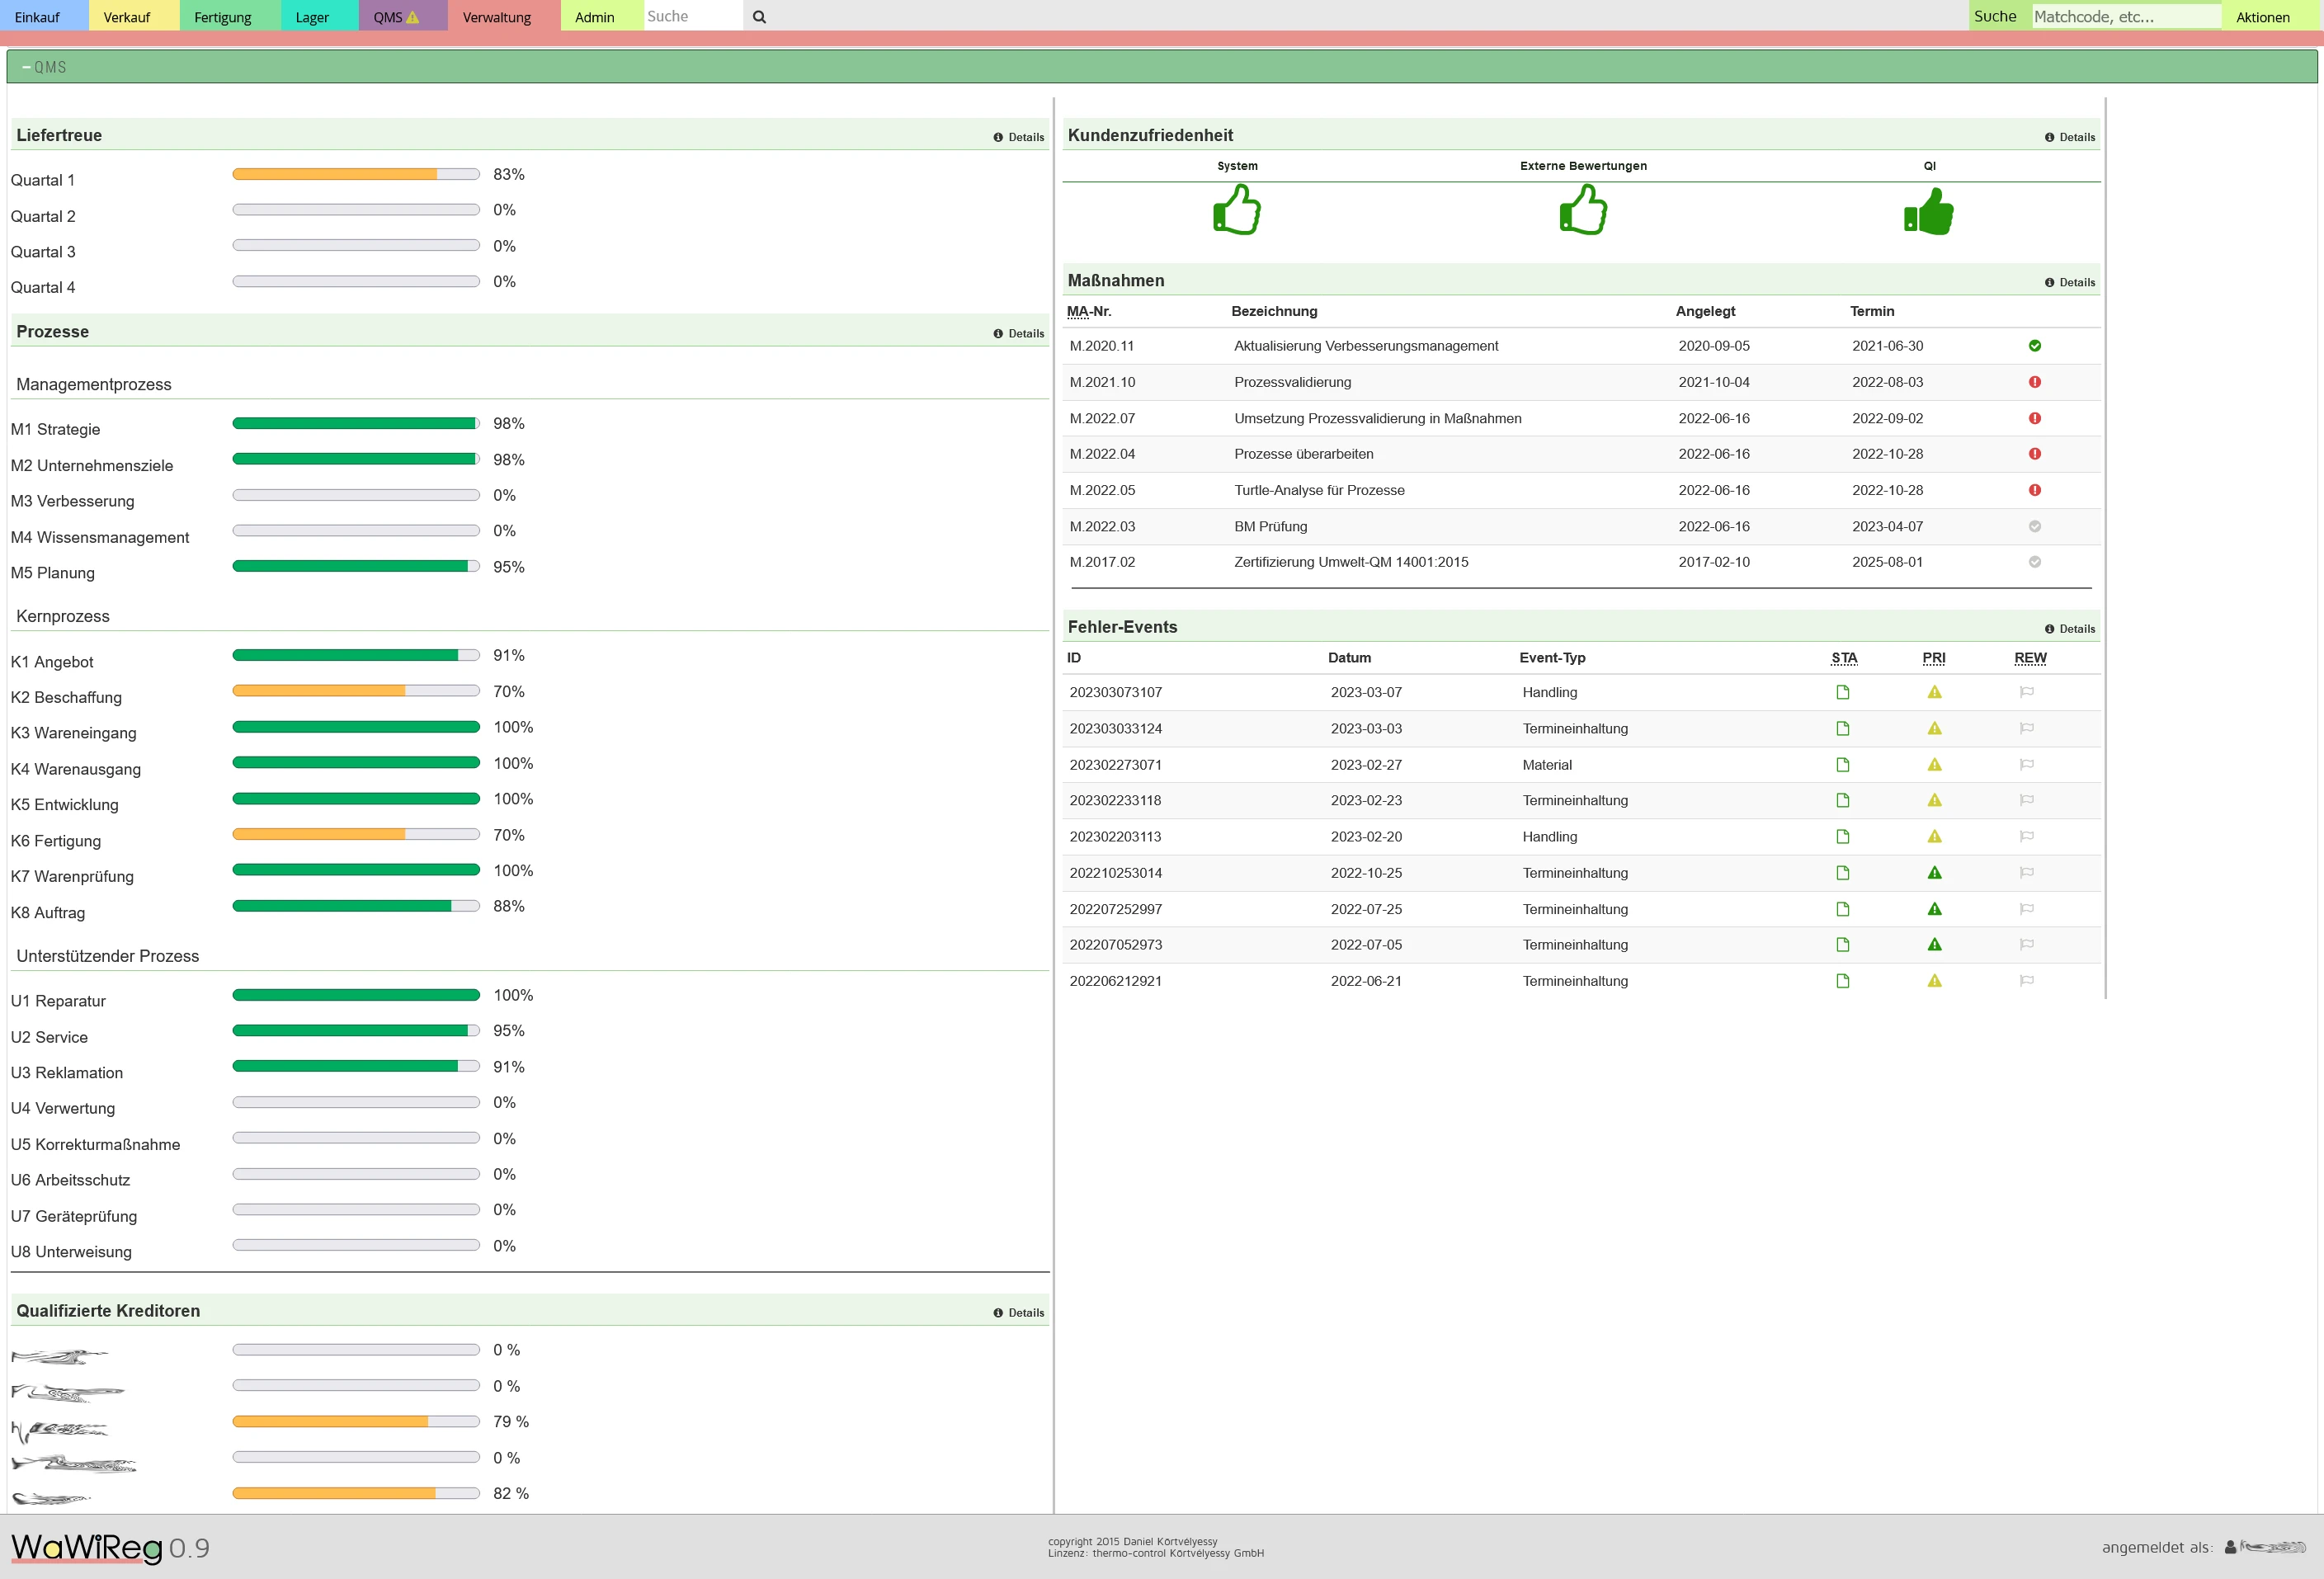
Task: Click the System thumbs-up icon
Action: pos(1237,210)
